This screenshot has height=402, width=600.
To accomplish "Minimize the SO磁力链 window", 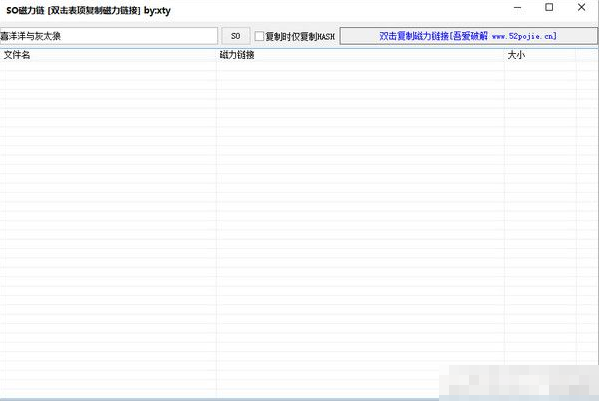I will [x=518, y=8].
